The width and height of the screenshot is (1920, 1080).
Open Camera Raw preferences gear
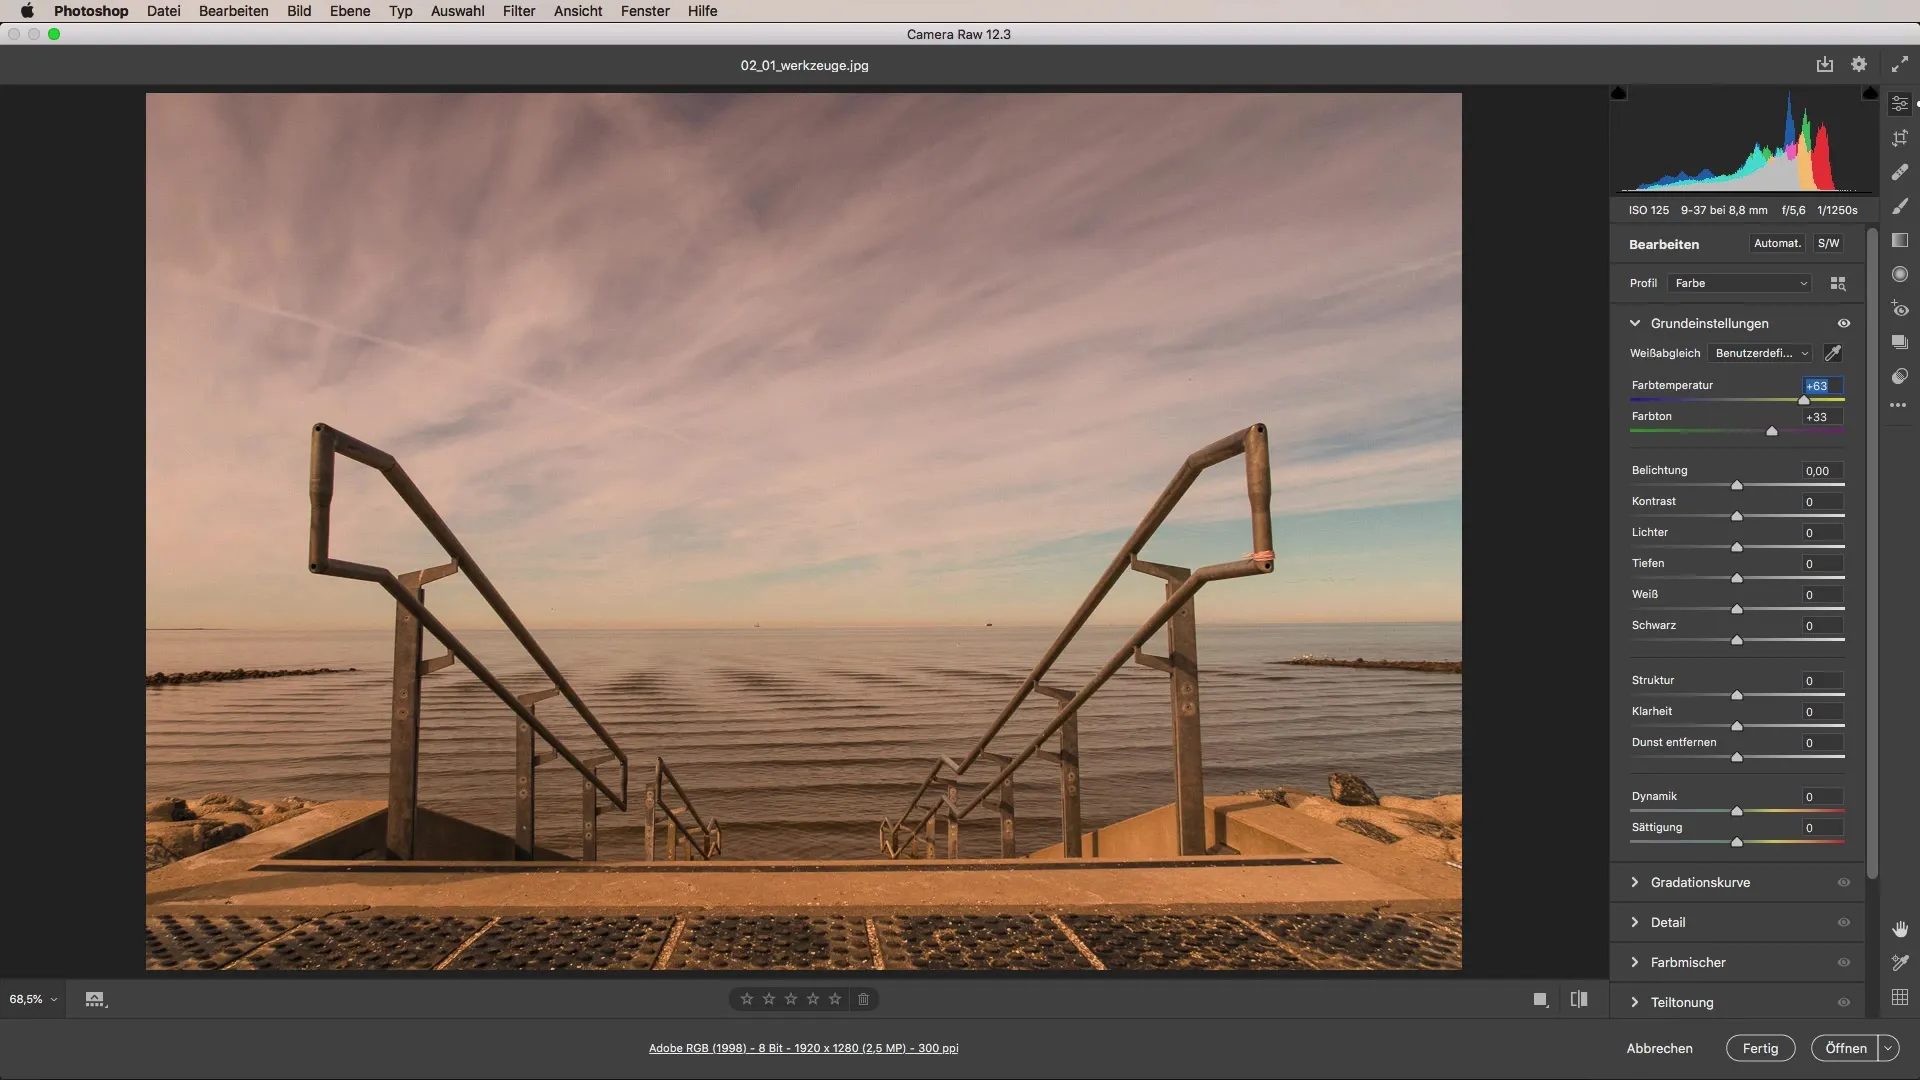click(1859, 64)
